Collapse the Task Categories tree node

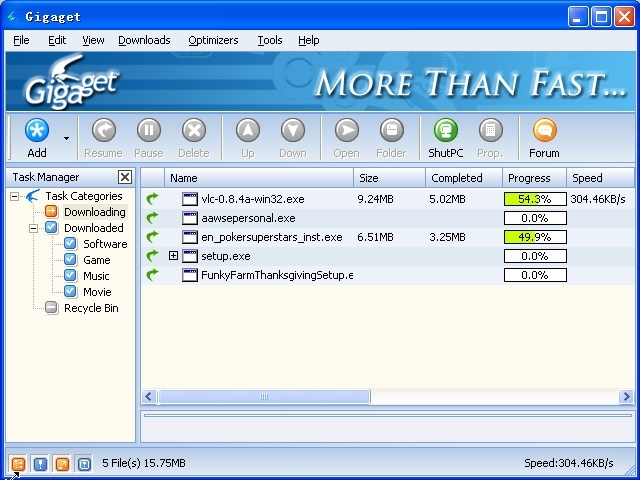14,196
